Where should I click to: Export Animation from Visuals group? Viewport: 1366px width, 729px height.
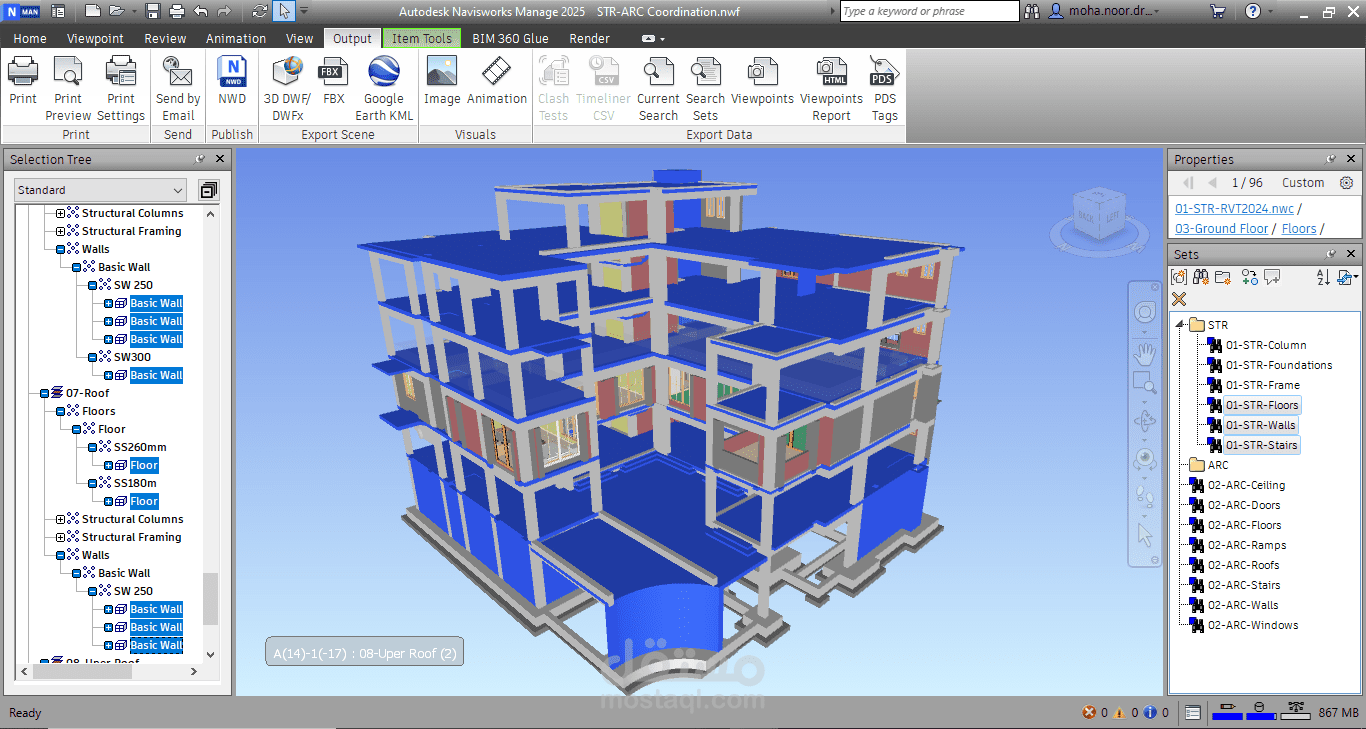click(496, 81)
